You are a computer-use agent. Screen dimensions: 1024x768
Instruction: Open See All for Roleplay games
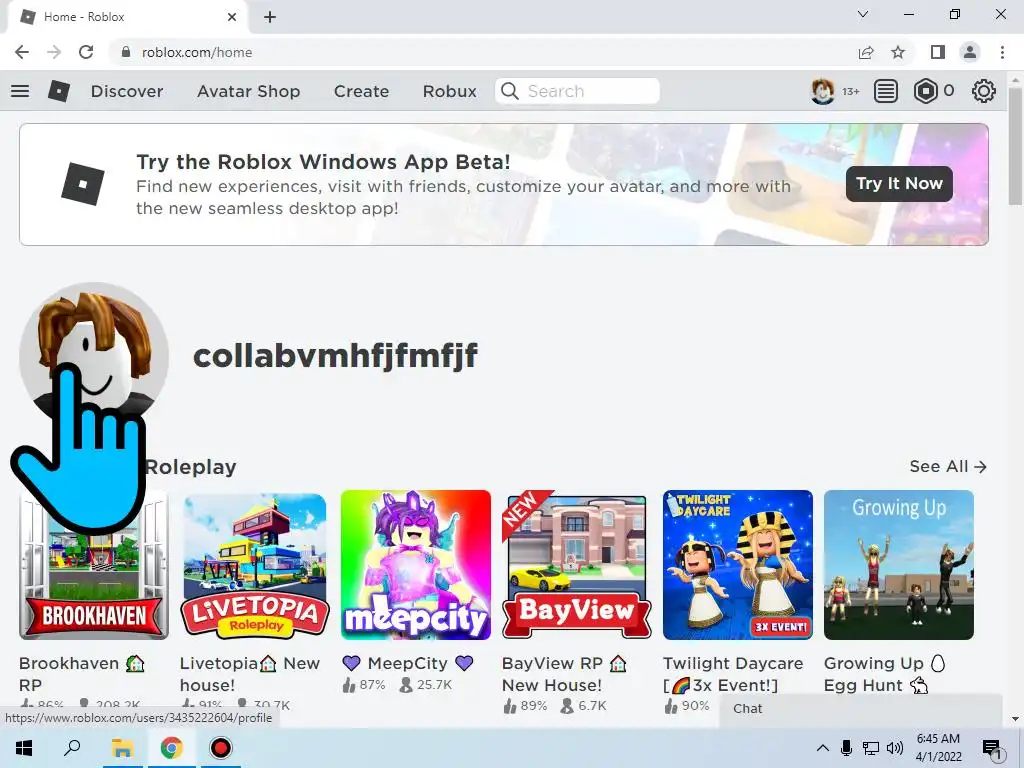(948, 466)
